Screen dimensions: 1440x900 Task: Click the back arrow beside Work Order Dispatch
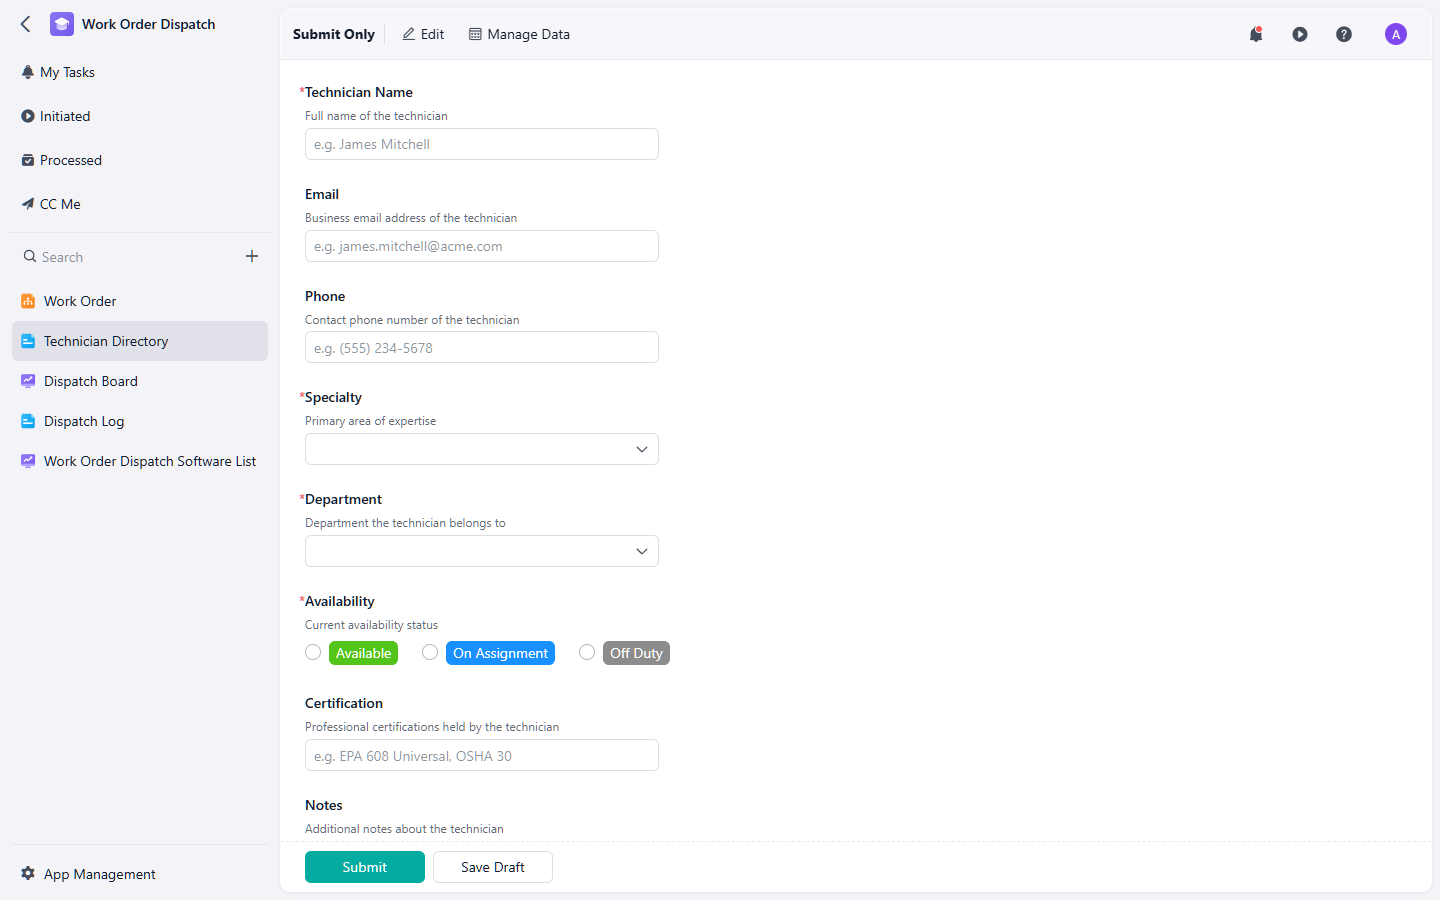(x=26, y=24)
